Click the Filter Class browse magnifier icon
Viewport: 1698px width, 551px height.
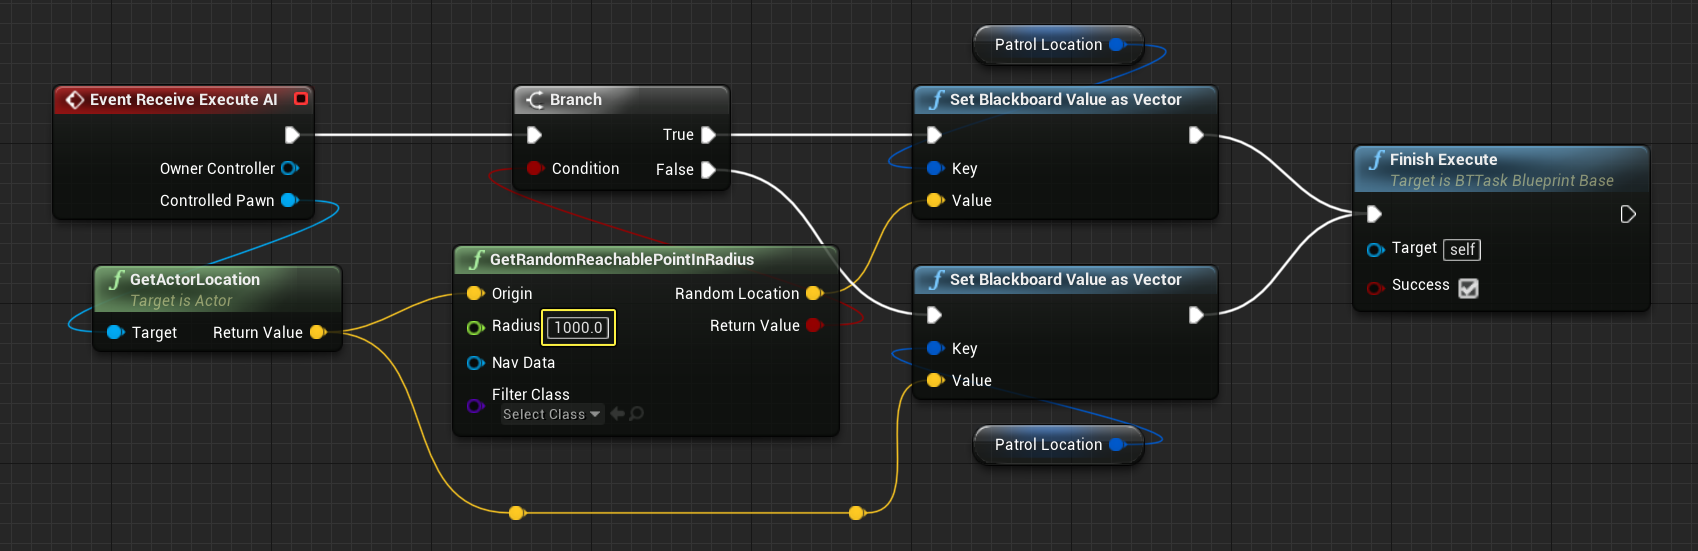pos(636,413)
